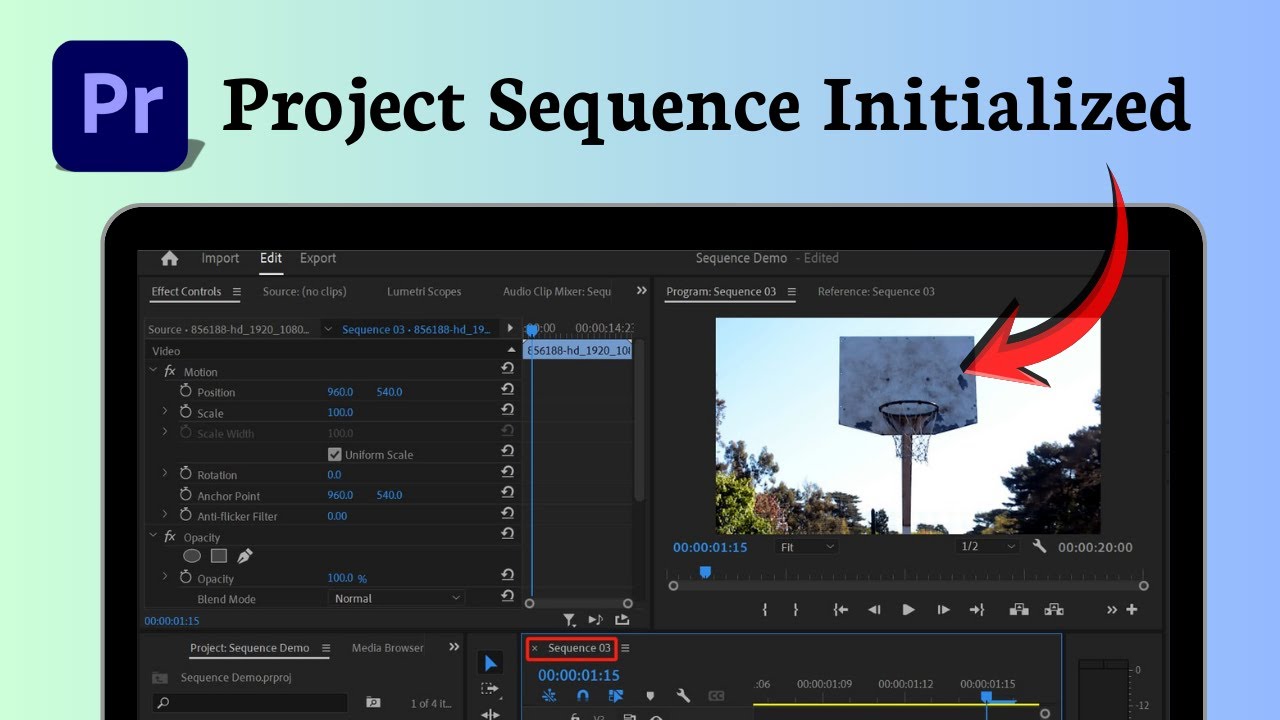Open the Blend Mode dropdown set to Normal
Image resolution: width=1280 pixels, height=720 pixels.
[398, 598]
